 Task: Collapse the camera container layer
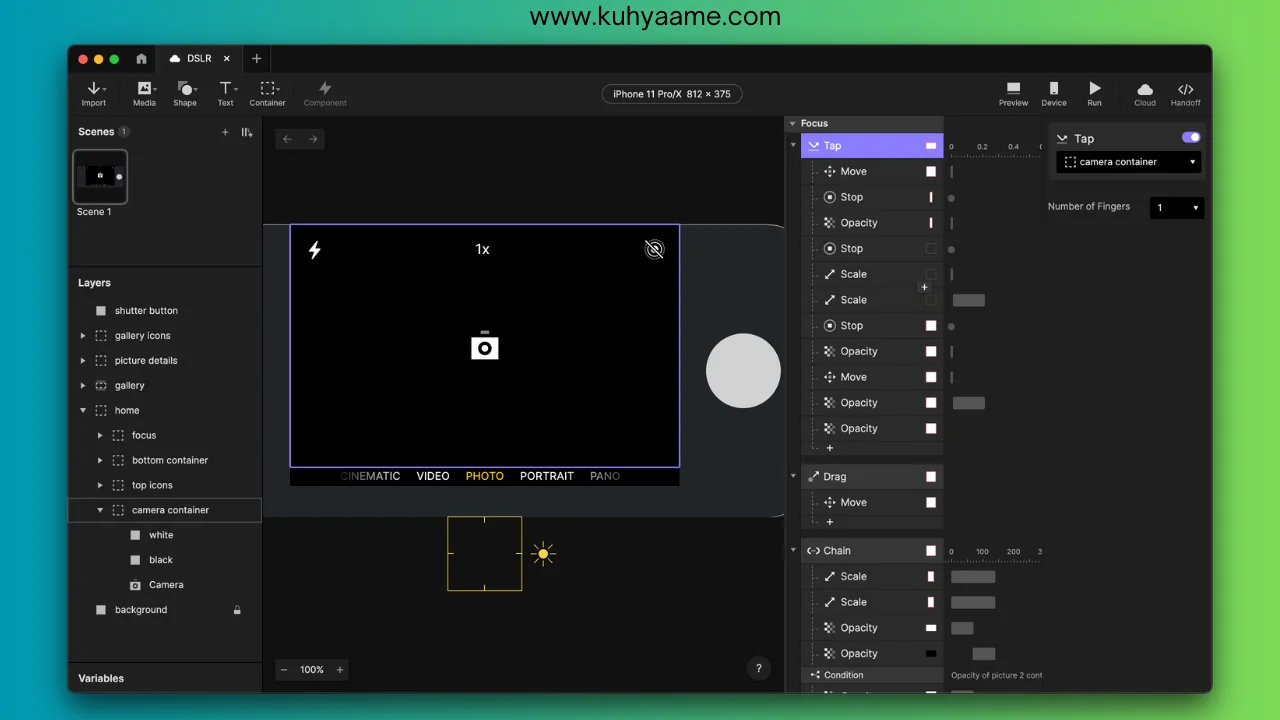click(x=100, y=511)
